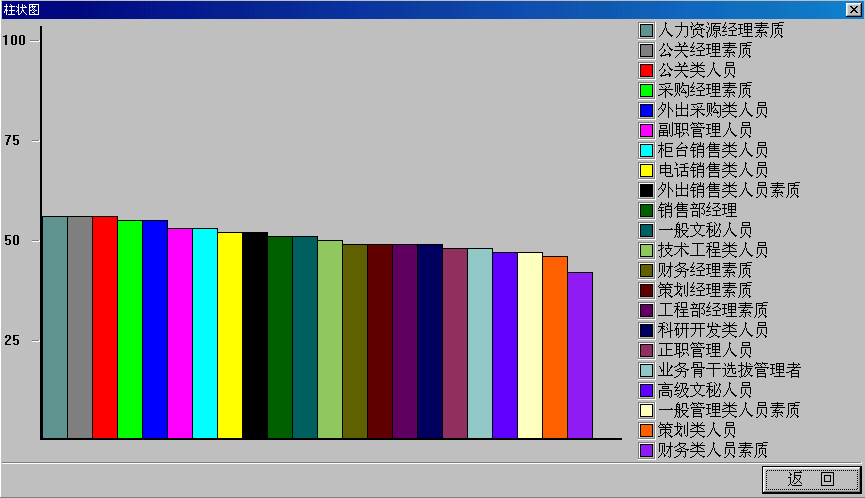Select the legend label 公关类人员
The image size is (865, 498).
pyautogui.click(x=697, y=70)
